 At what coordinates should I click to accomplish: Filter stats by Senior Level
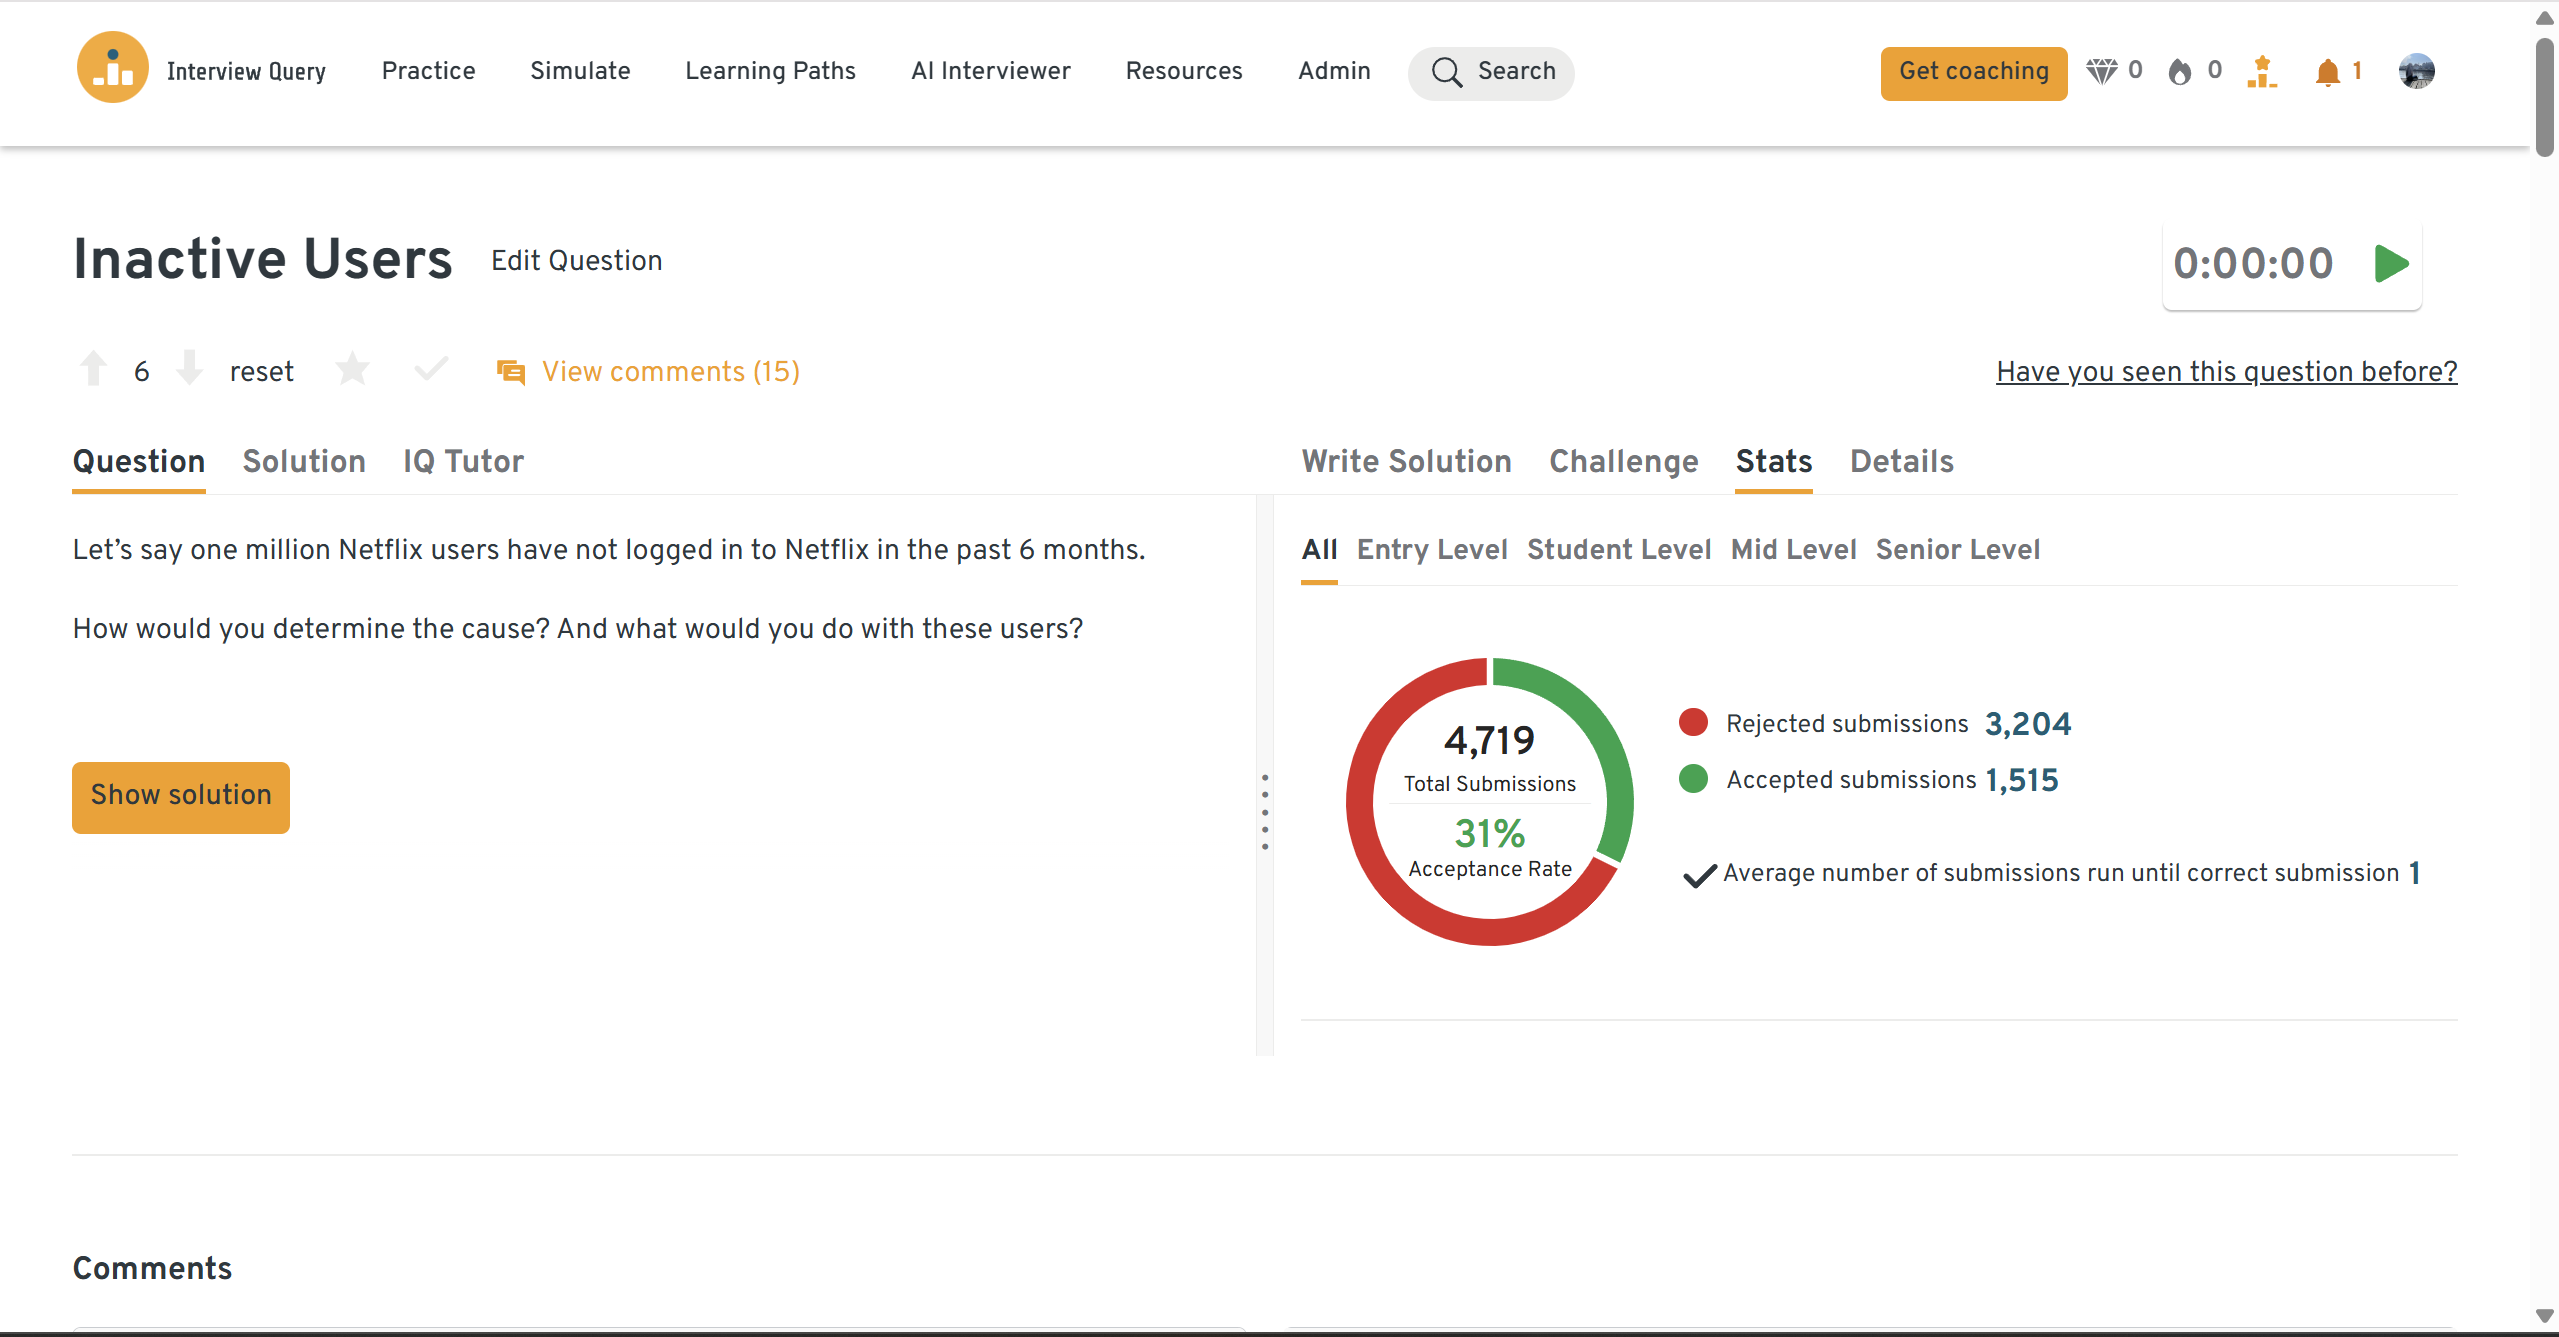1957,550
